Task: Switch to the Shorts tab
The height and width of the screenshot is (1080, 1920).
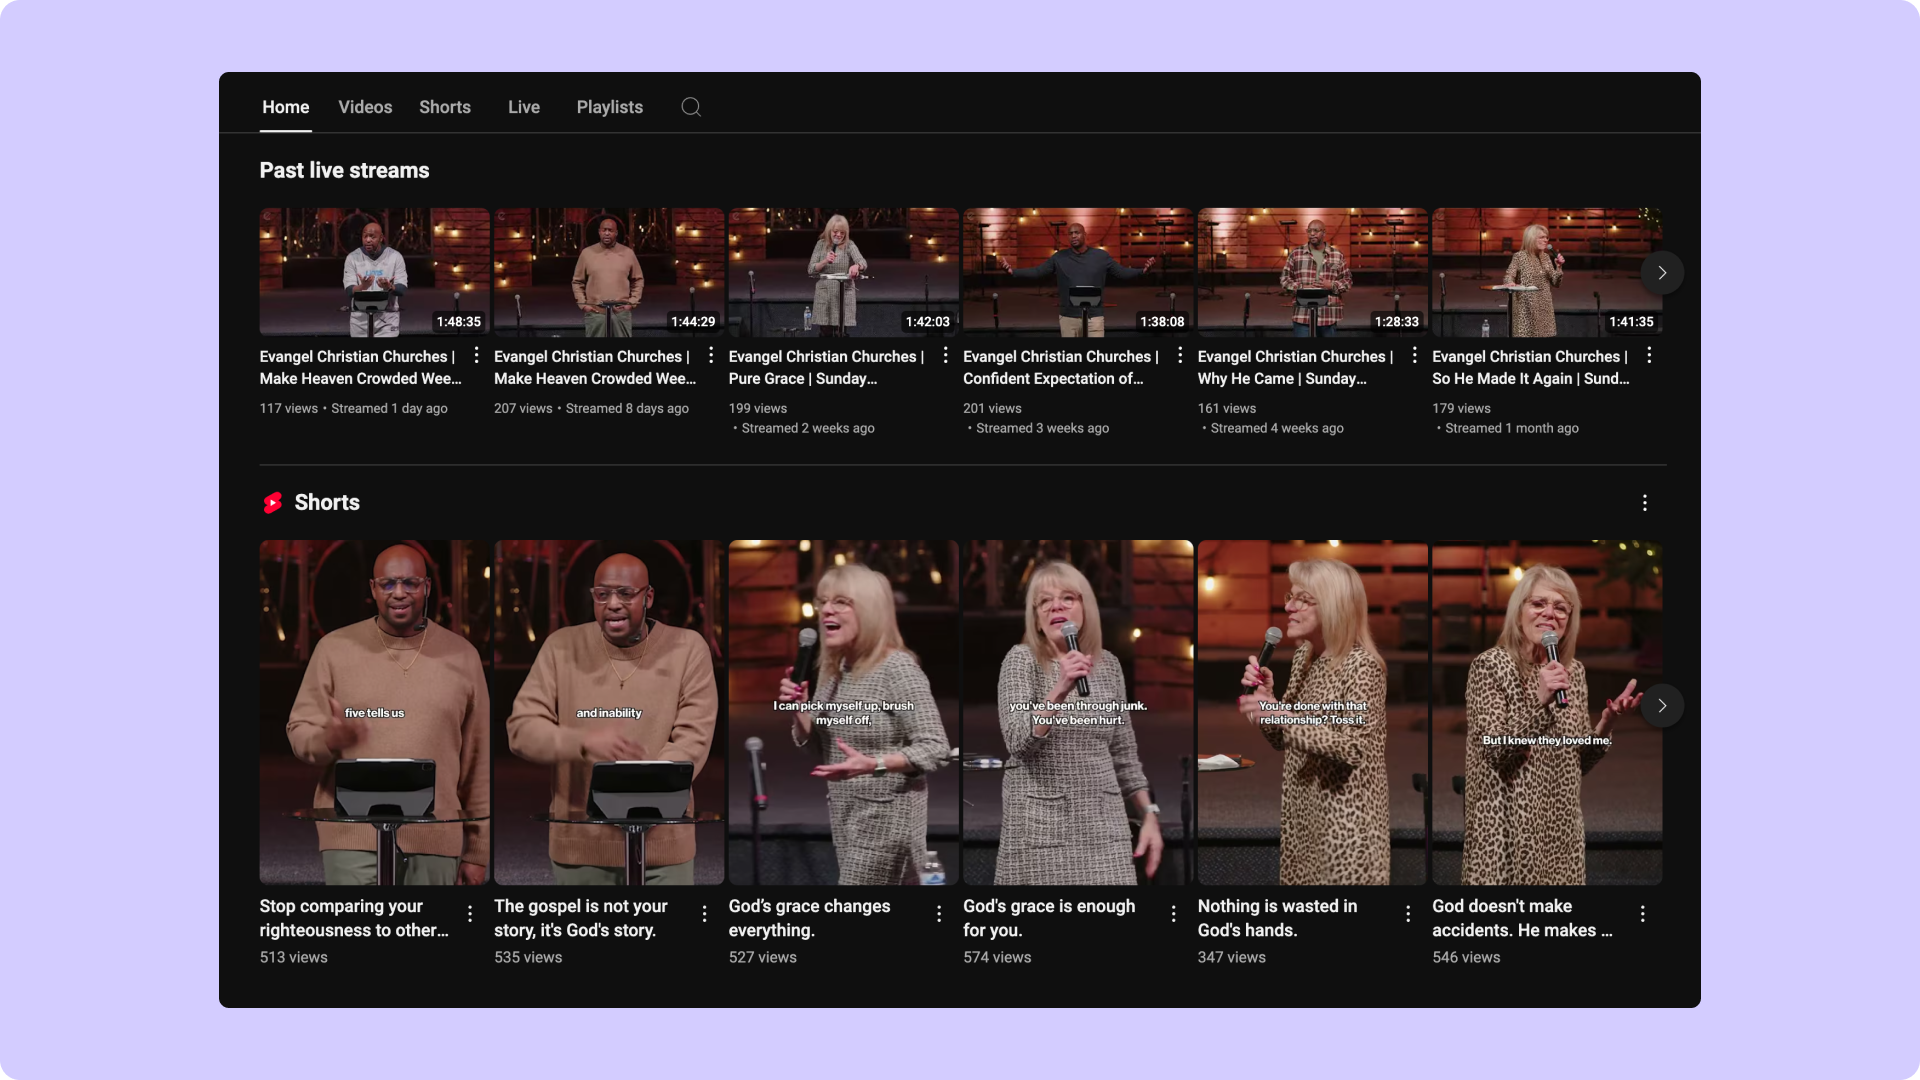Action: (445, 107)
